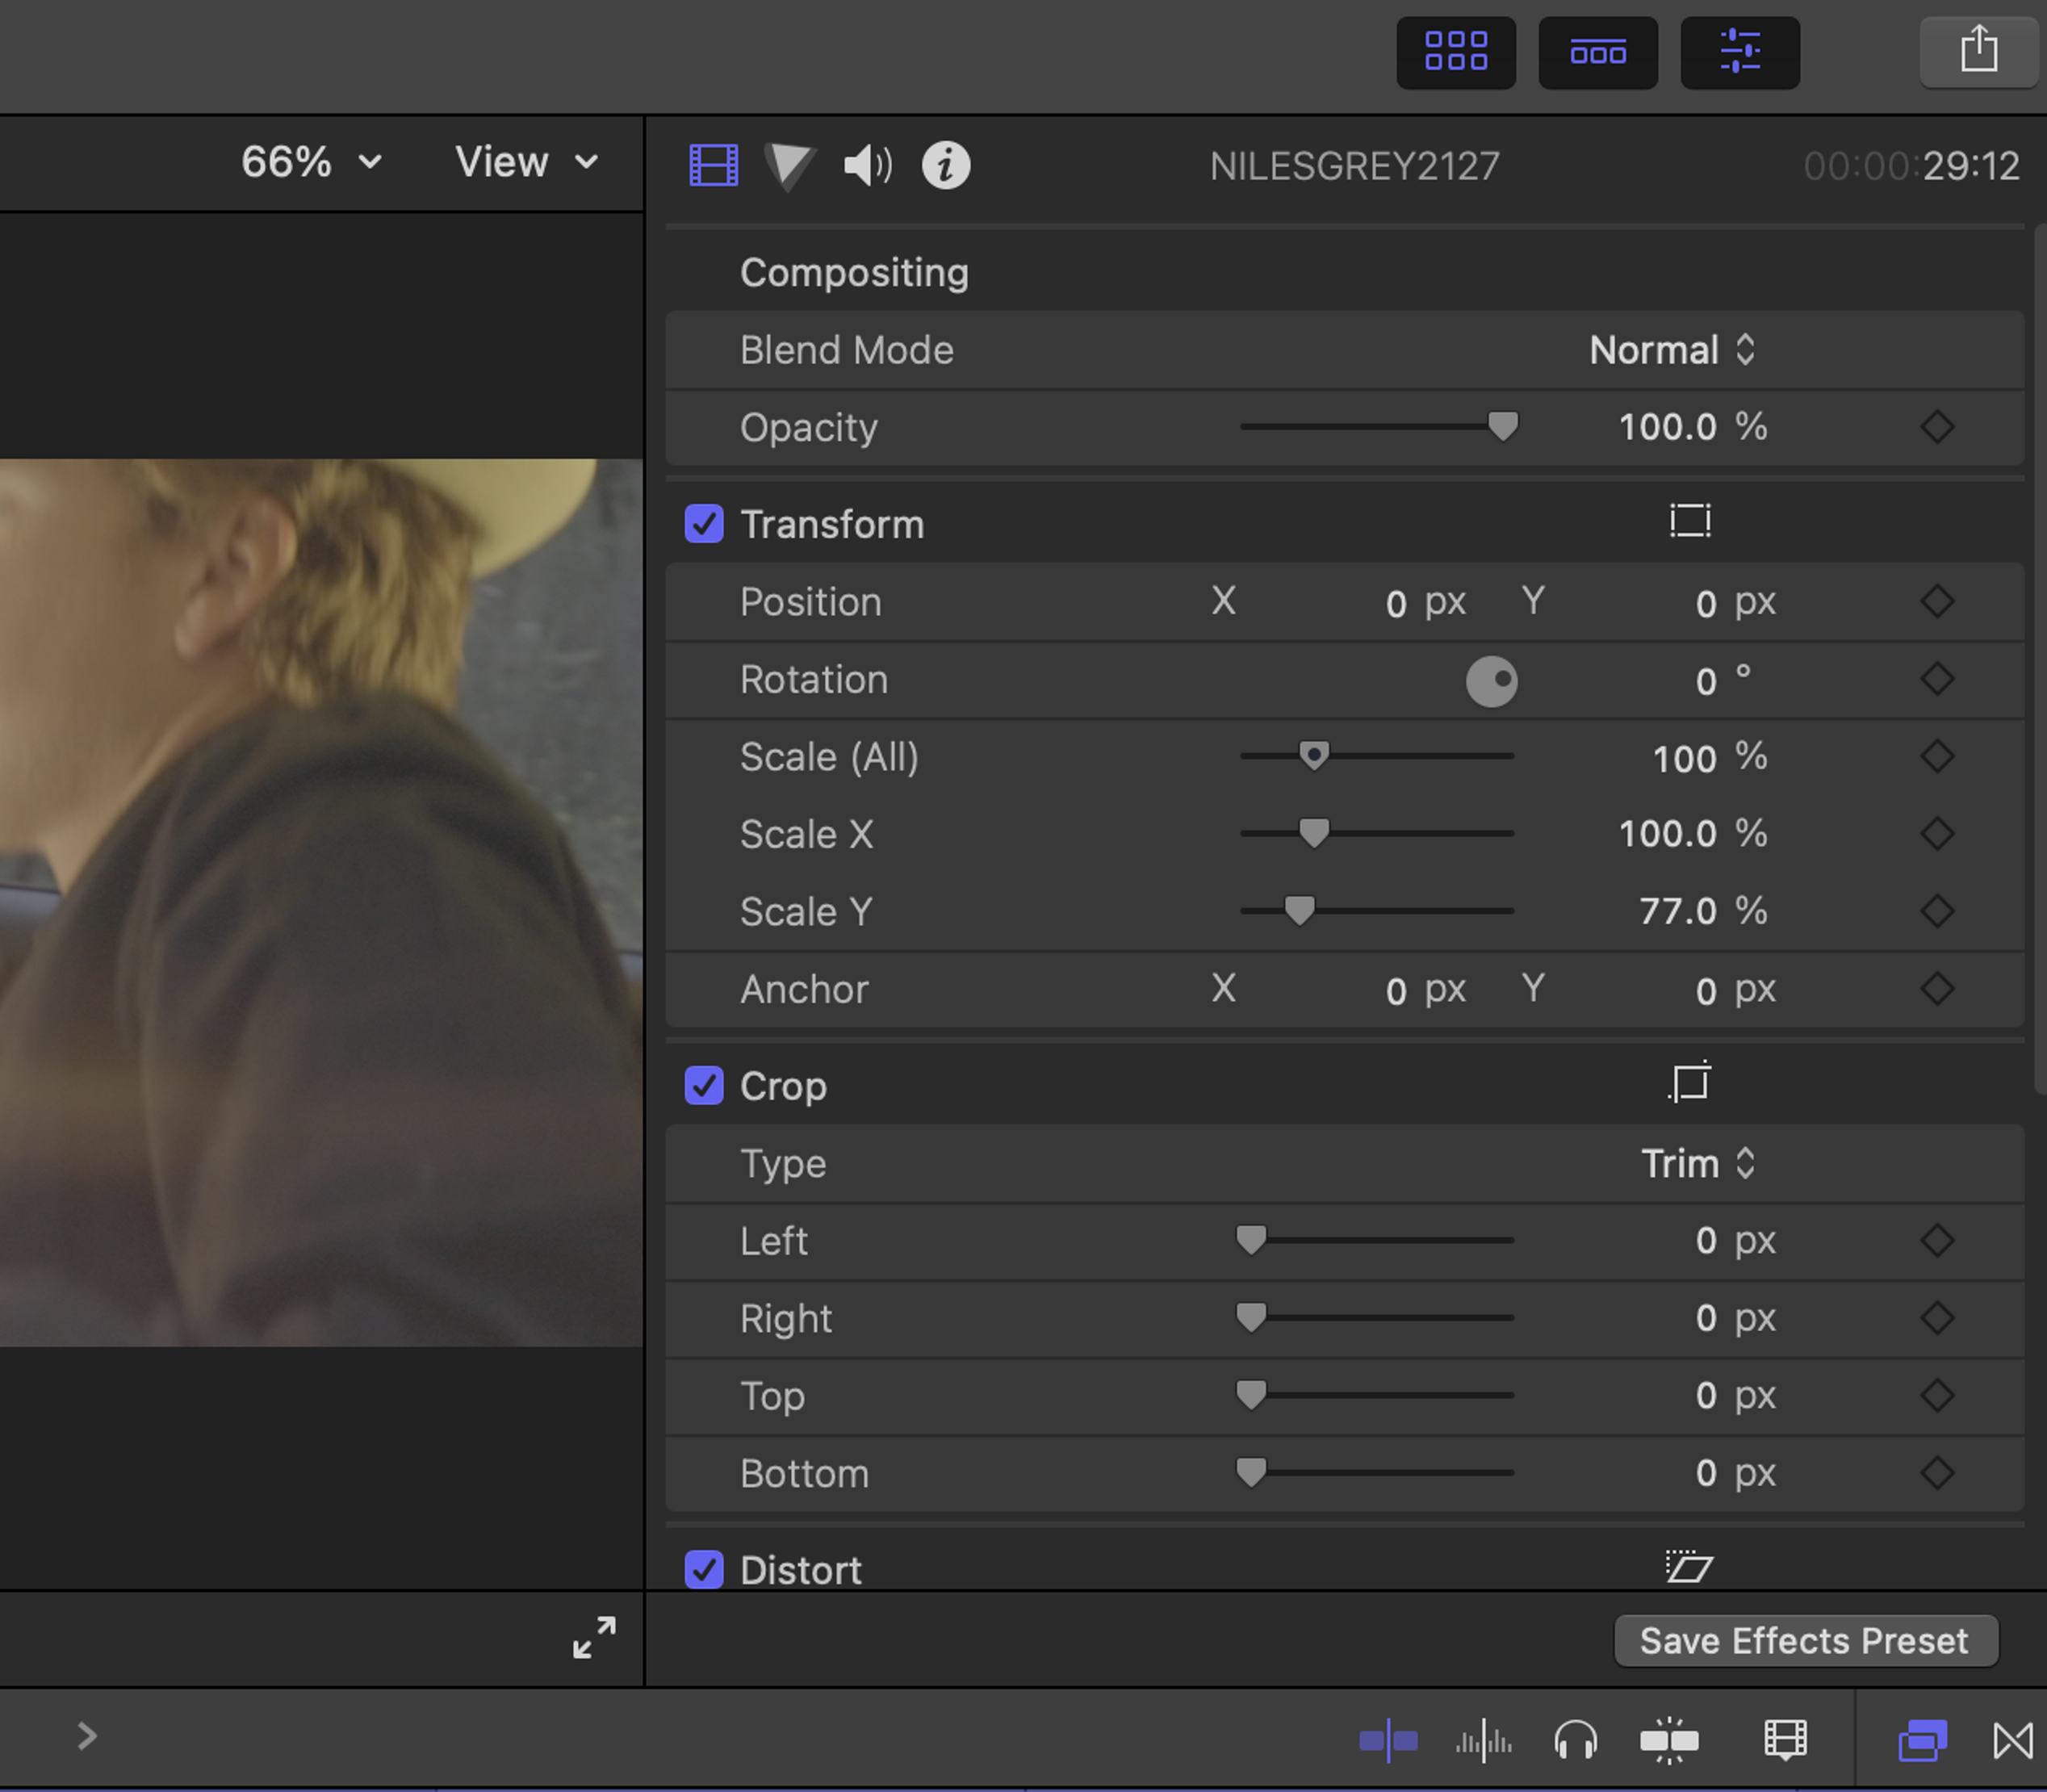The image size is (2047, 1792).
Task: Toggle snapping in the timeline
Action: 1669,1741
